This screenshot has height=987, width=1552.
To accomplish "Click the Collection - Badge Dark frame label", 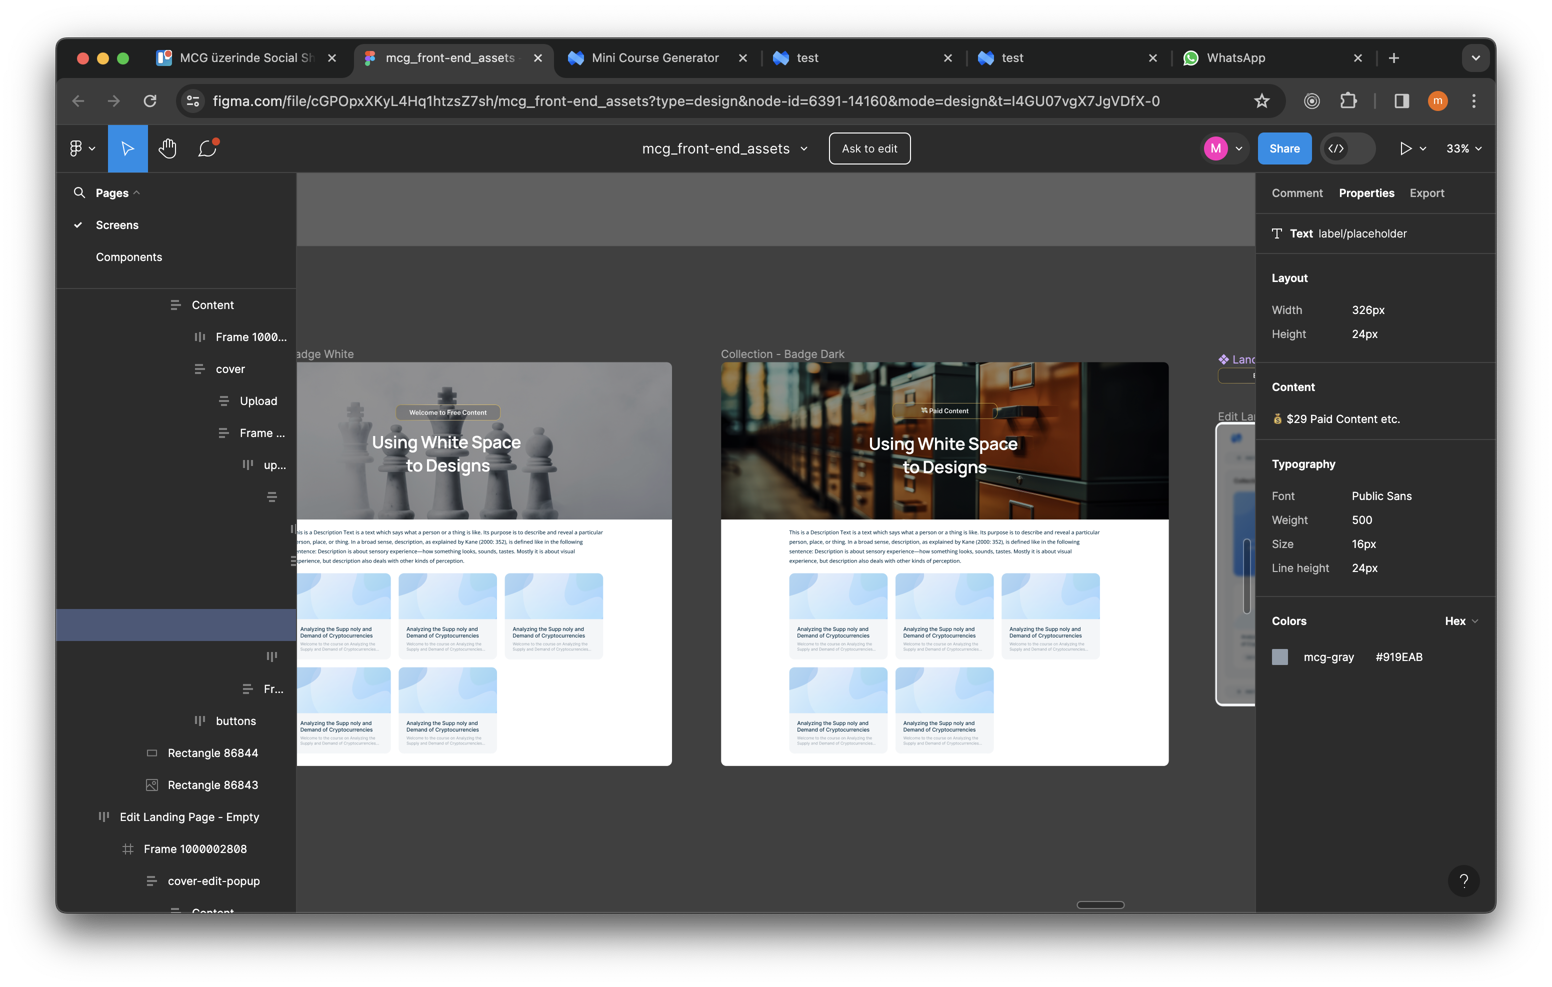I will coord(783,354).
